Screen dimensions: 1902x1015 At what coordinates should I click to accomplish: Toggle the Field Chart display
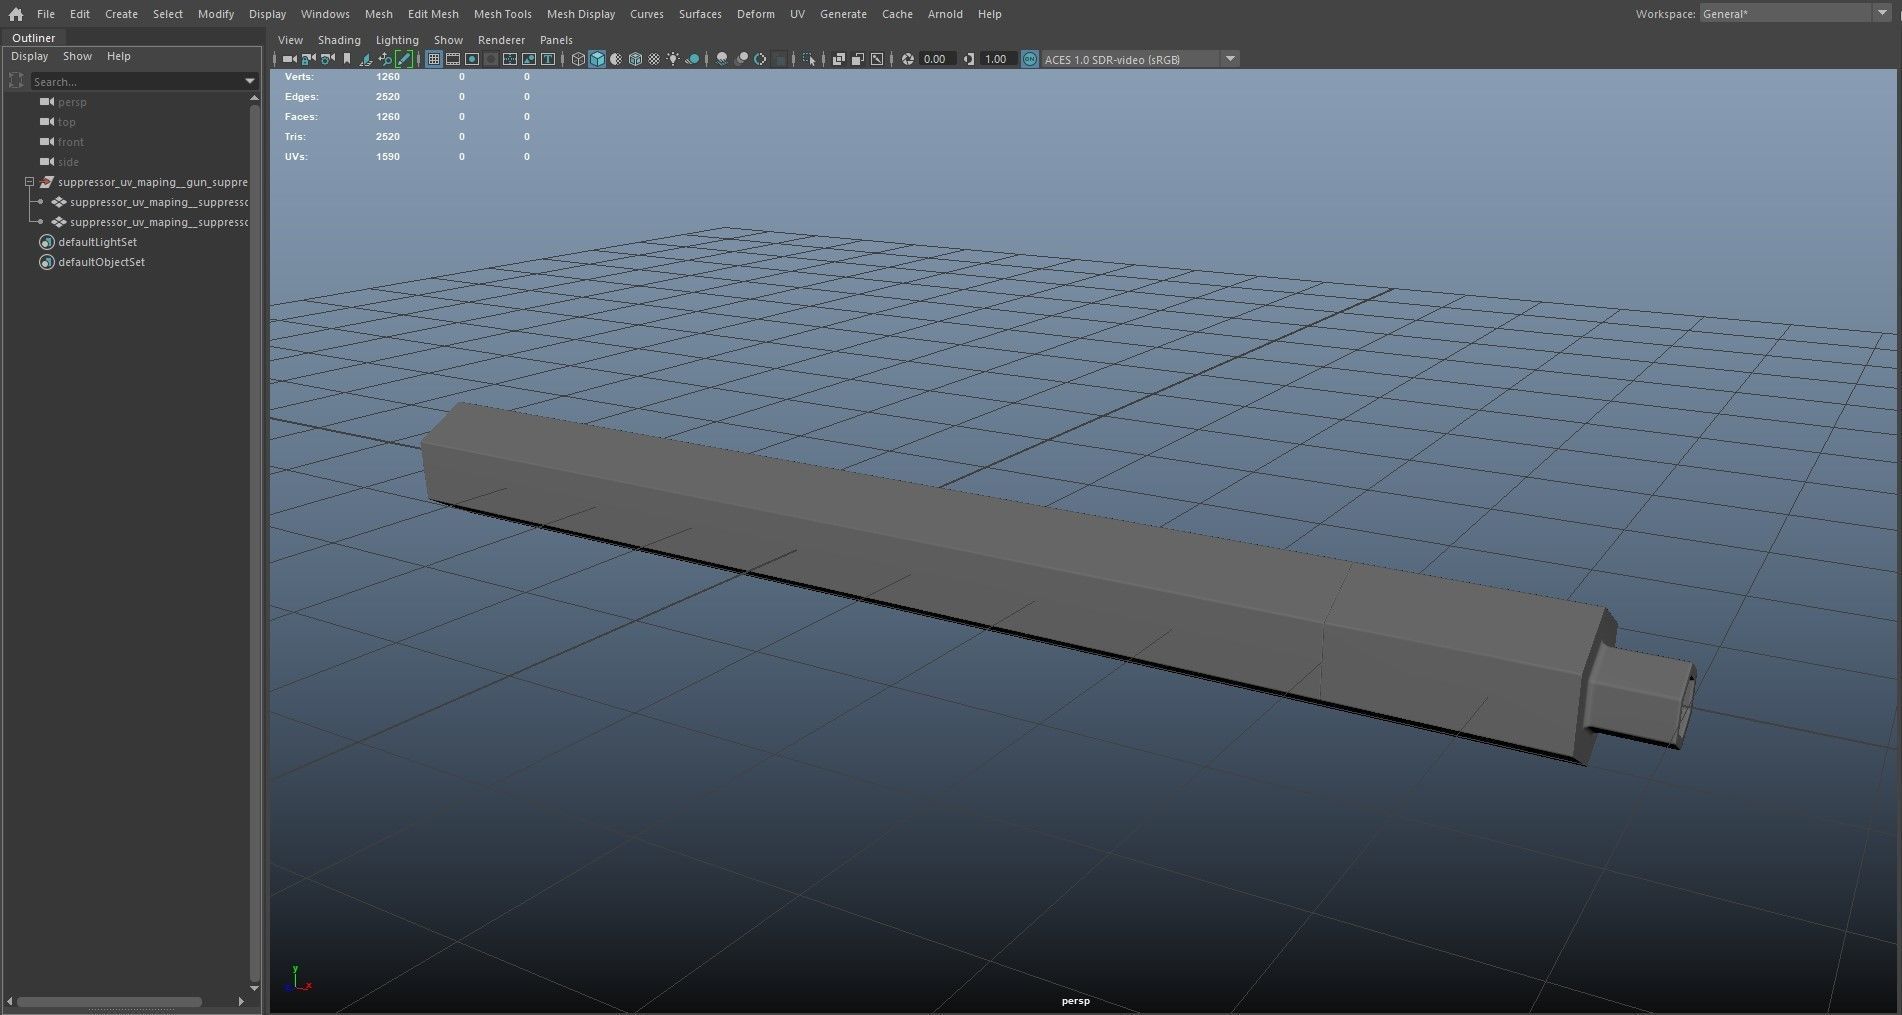[510, 59]
